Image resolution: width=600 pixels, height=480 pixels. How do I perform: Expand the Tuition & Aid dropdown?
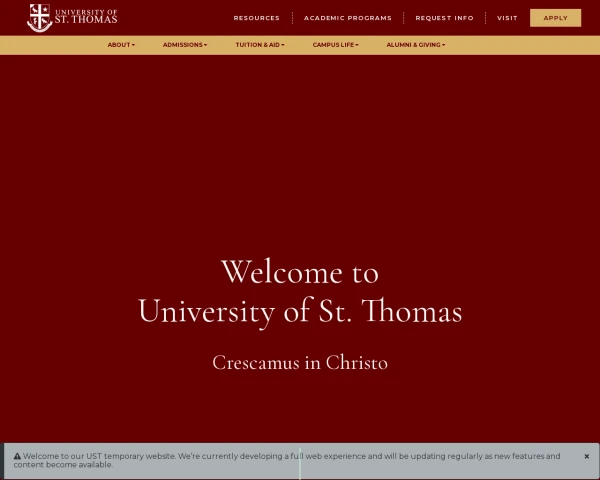260,45
